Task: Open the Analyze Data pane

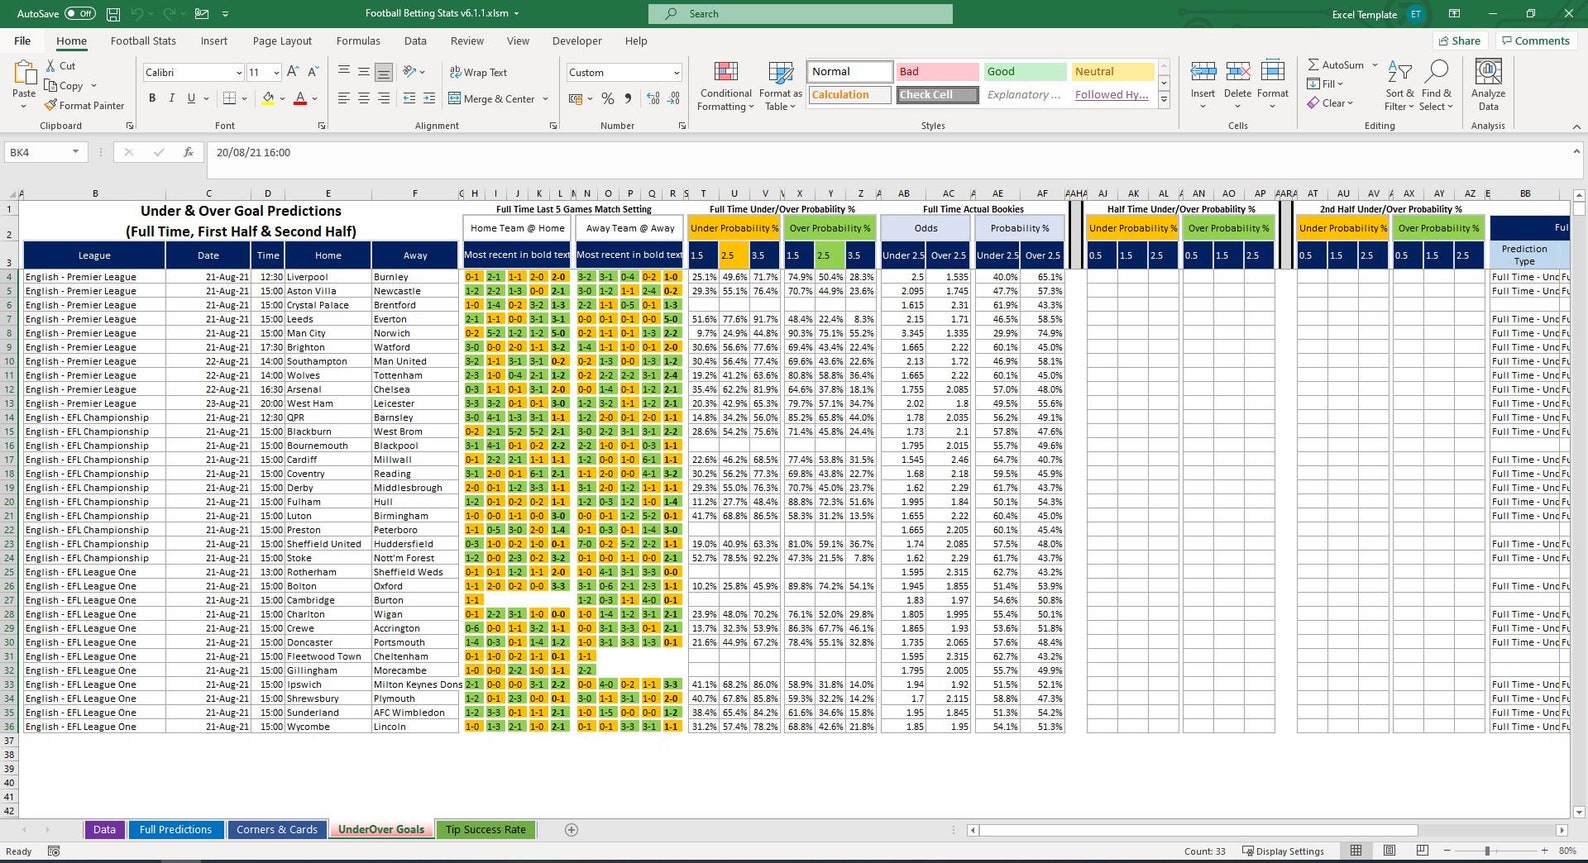Action: point(1488,86)
